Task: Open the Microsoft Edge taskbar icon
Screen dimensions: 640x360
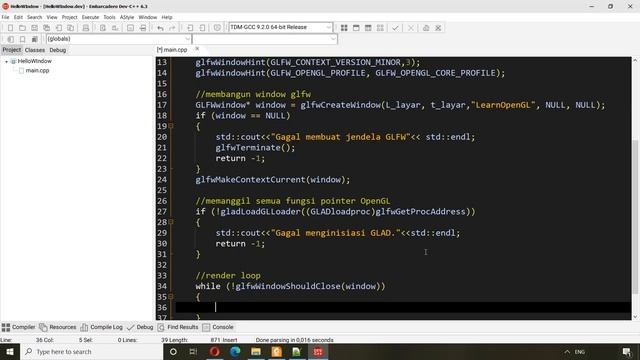Action: point(235,351)
